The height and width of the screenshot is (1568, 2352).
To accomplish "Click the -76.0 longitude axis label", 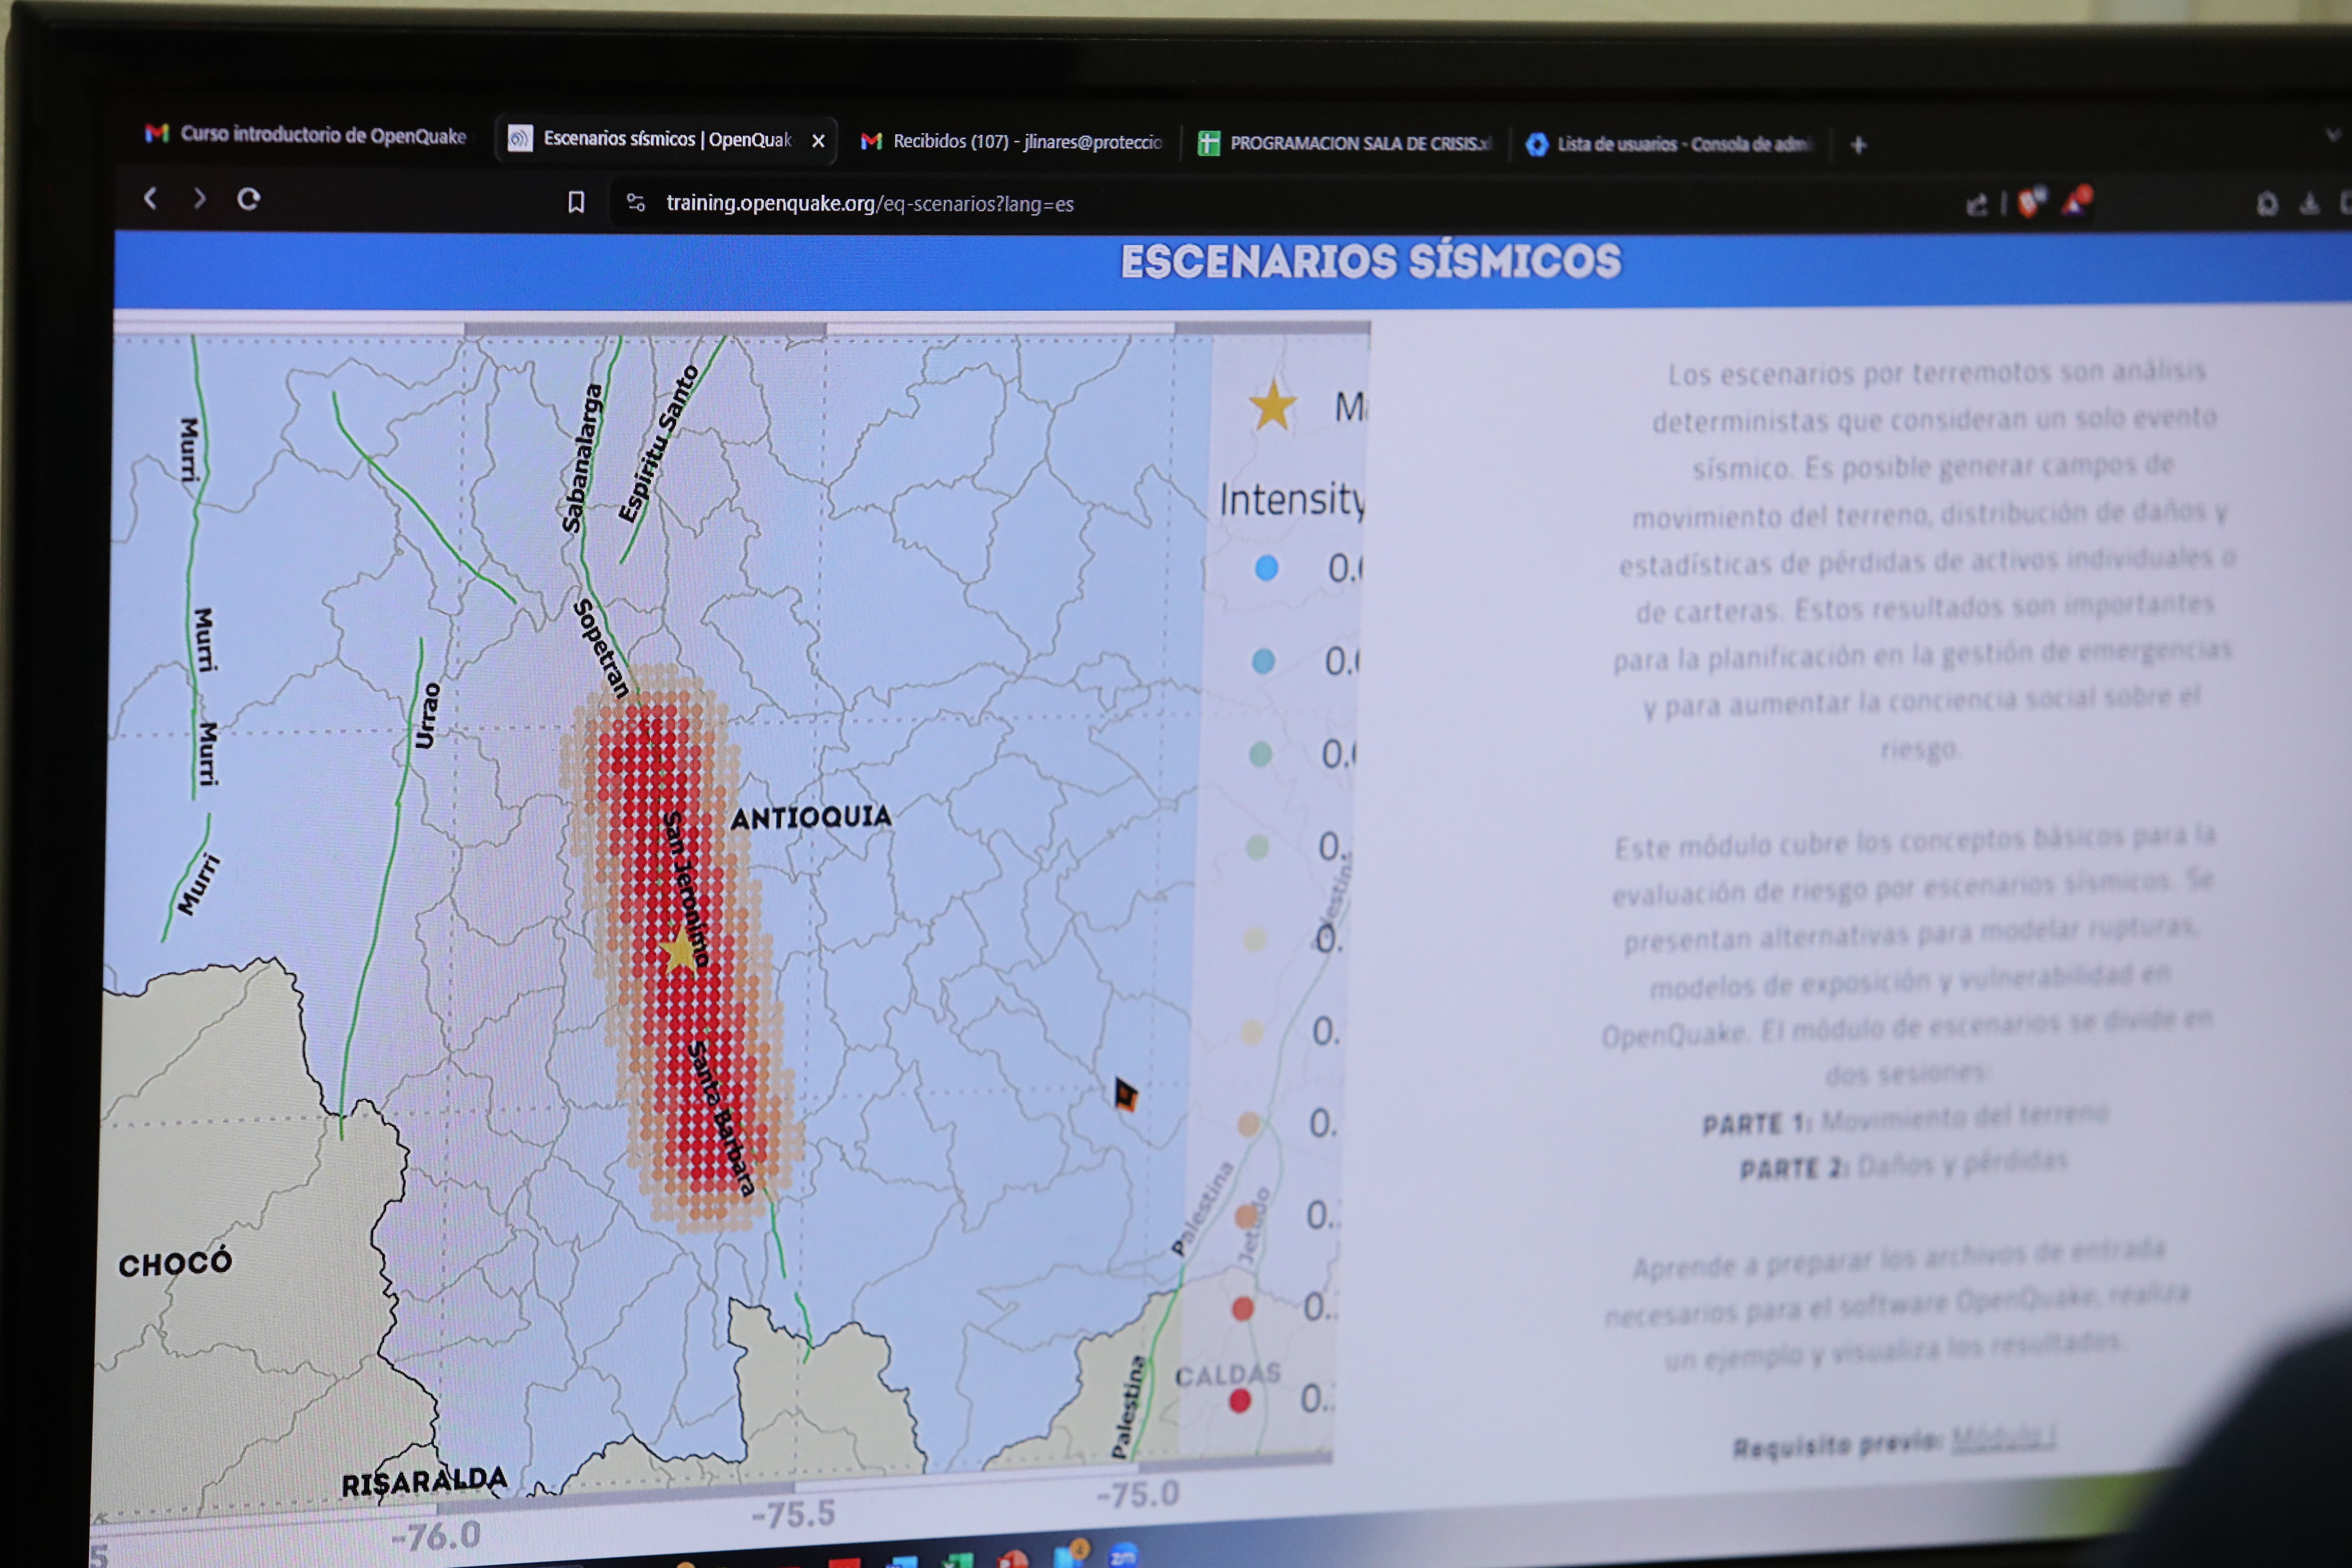I will coord(435,1536).
